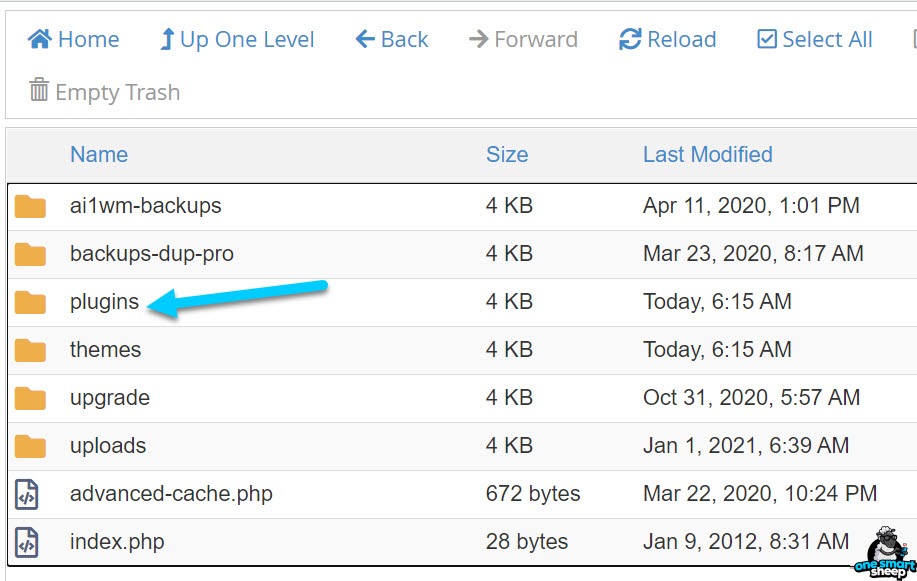Select the ai1wm-backups folder name
The image size is (917, 581).
pyautogui.click(x=146, y=206)
